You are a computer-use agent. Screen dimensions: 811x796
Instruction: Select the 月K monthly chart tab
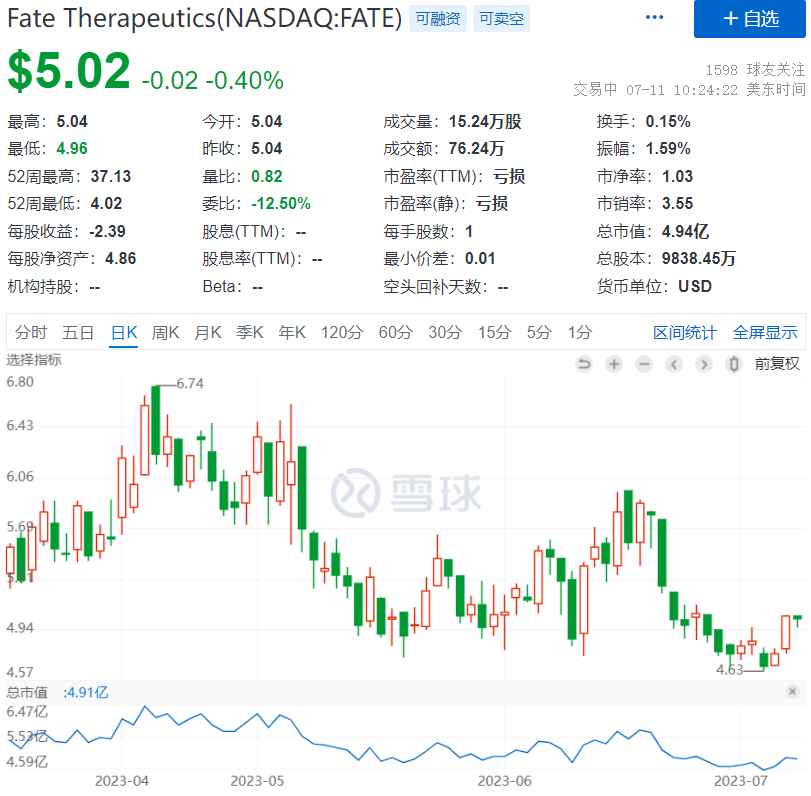click(208, 332)
